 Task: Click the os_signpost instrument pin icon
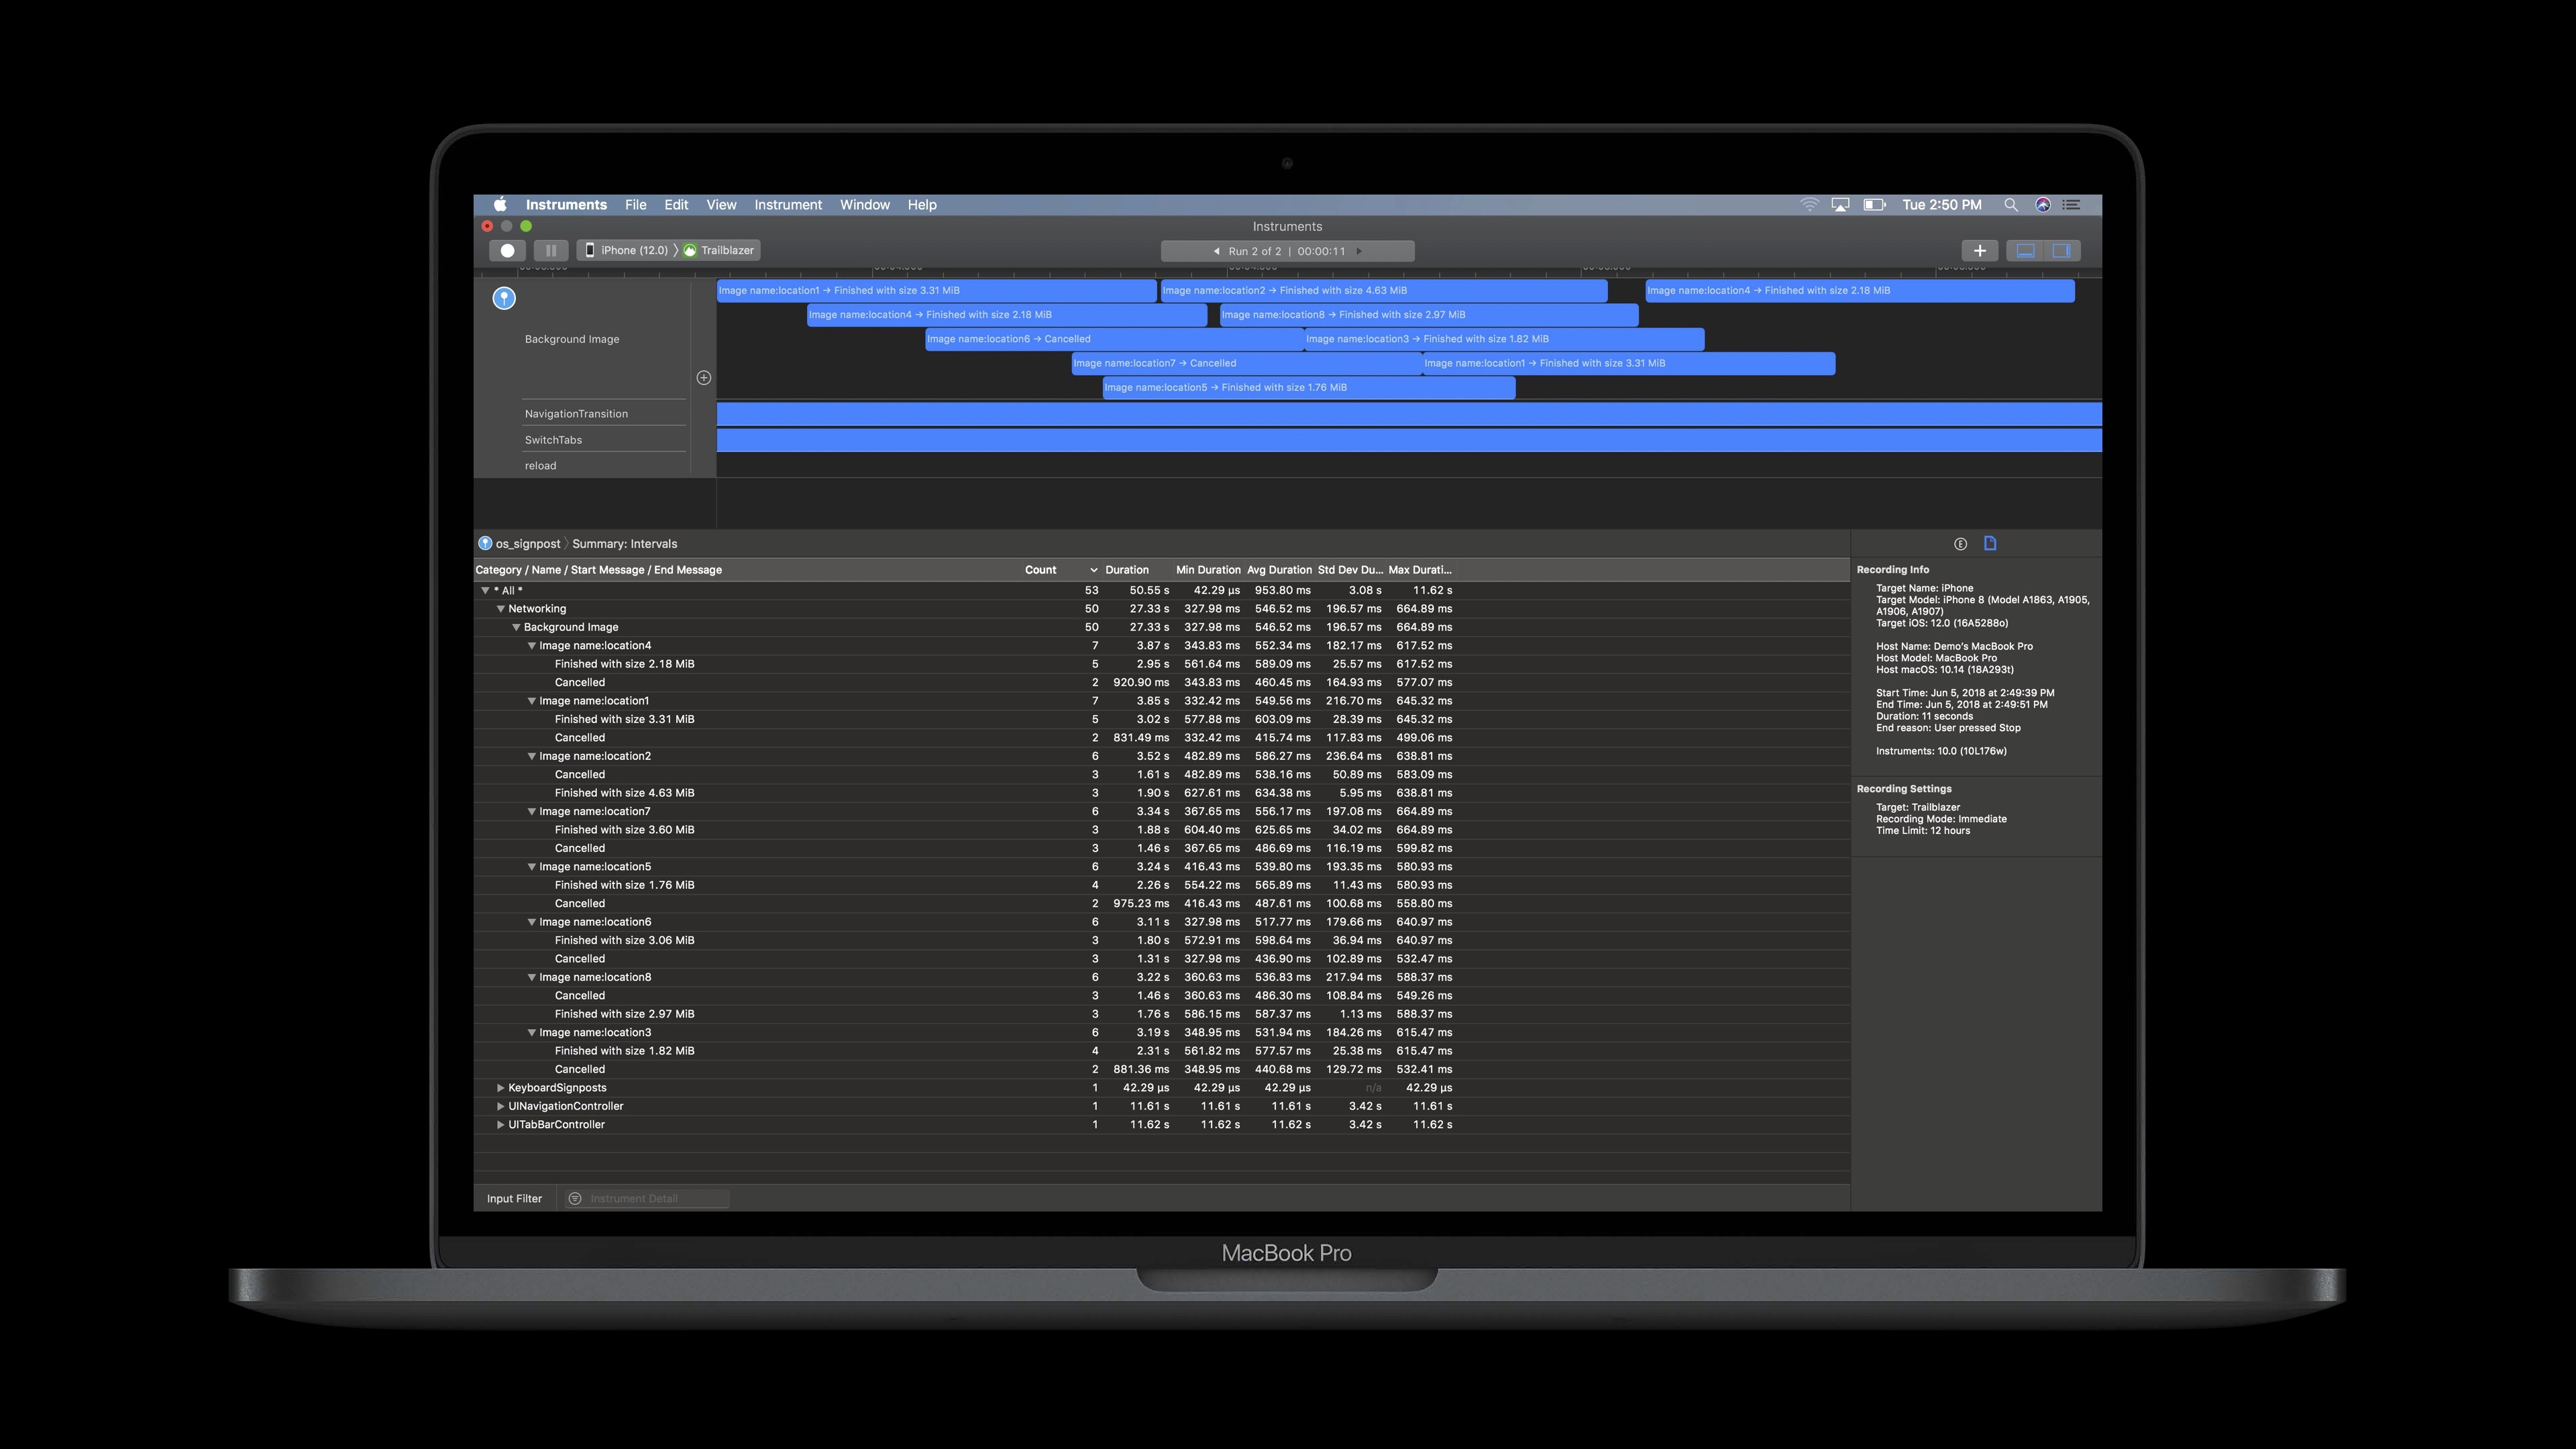[504, 298]
